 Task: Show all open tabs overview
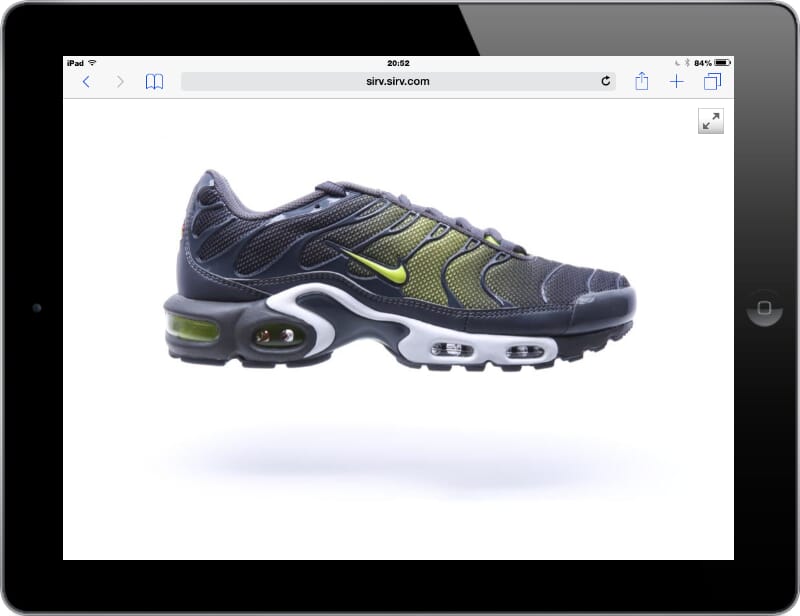tap(712, 82)
